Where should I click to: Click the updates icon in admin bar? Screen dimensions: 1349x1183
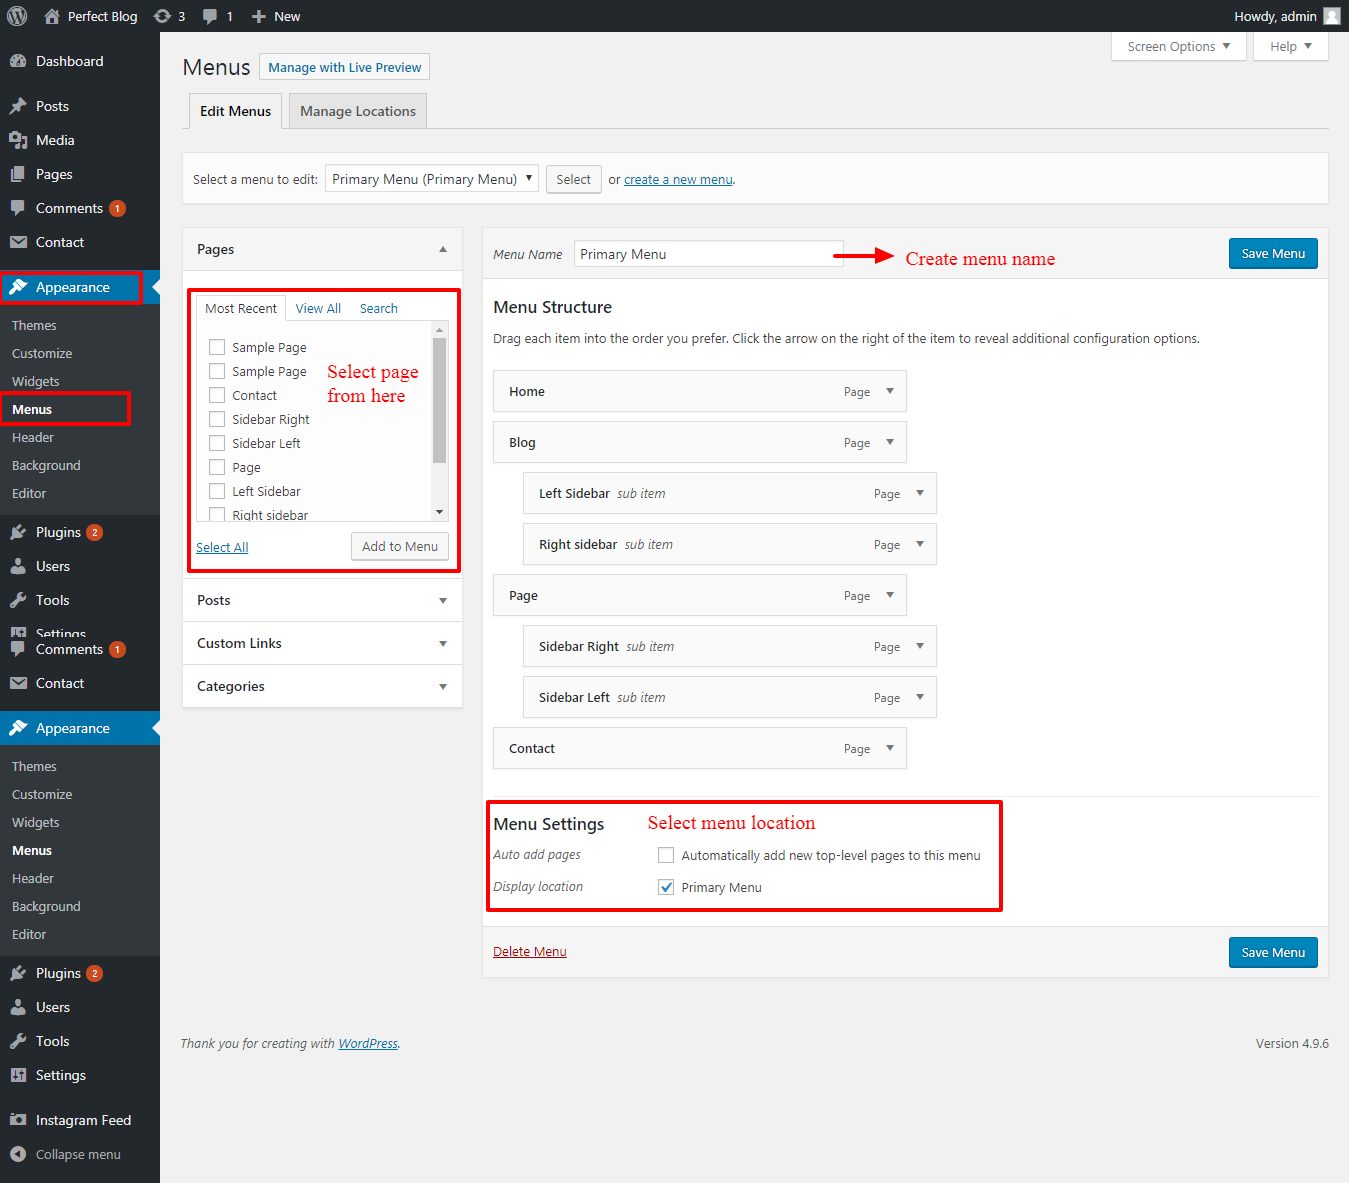[162, 16]
